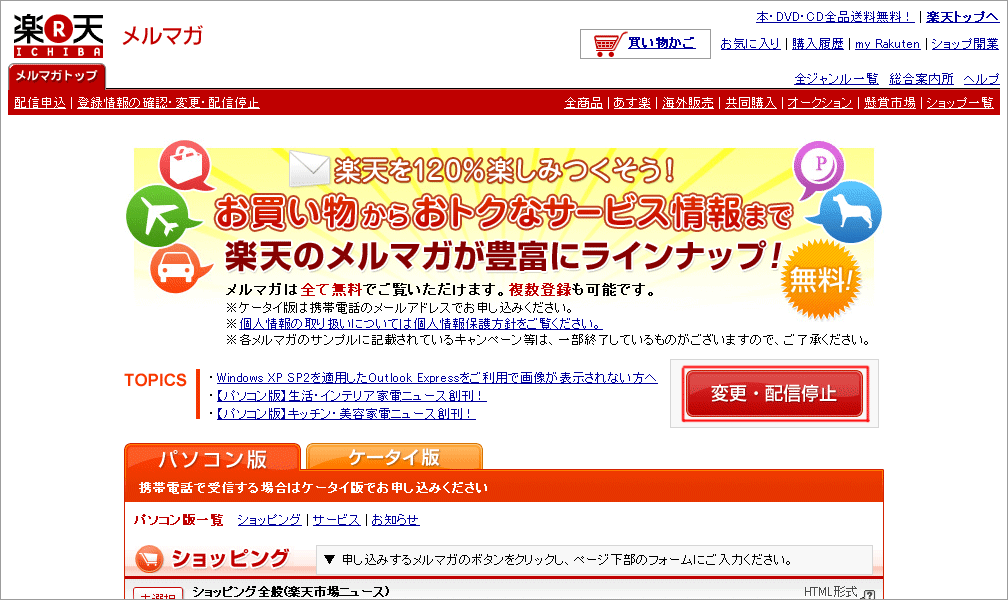Click 本・DVD・CD全品送料無料 link

(835, 17)
